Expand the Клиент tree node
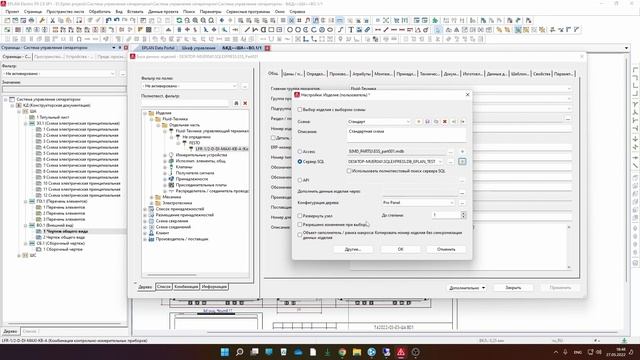The image size is (640, 360). 145,233
